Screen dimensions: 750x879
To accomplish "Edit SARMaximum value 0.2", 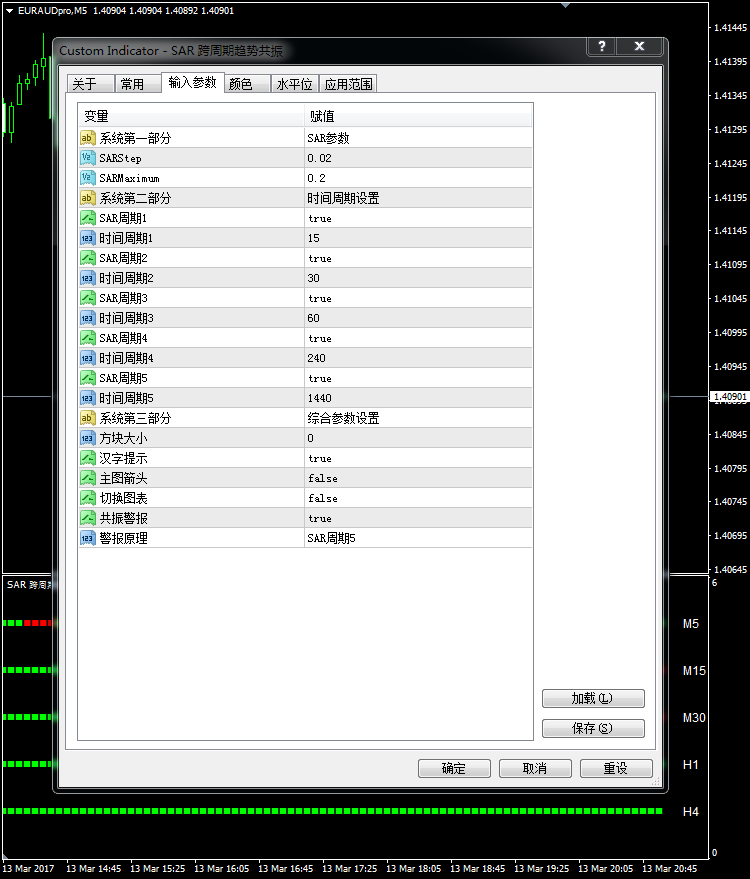I will coord(418,178).
